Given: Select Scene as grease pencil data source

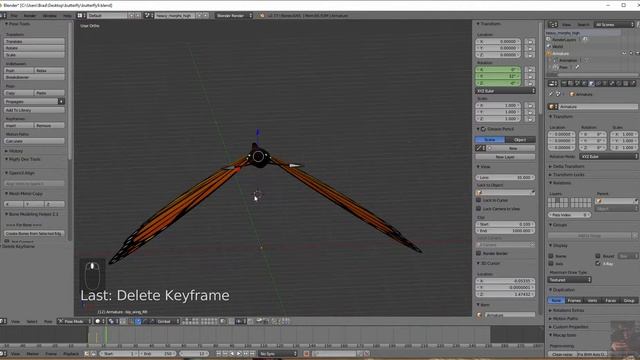Looking at the screenshot, I should click(x=490, y=140).
